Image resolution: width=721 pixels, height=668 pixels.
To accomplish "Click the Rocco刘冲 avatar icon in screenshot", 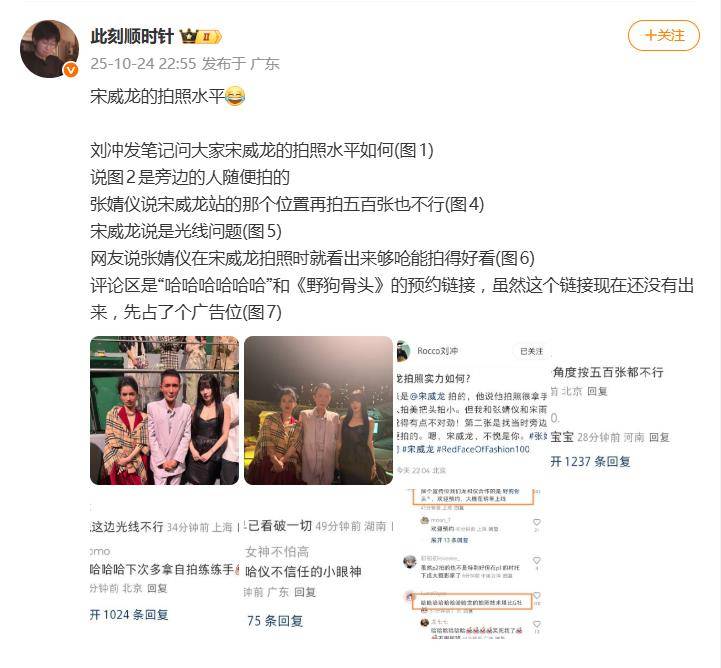I will [403, 351].
